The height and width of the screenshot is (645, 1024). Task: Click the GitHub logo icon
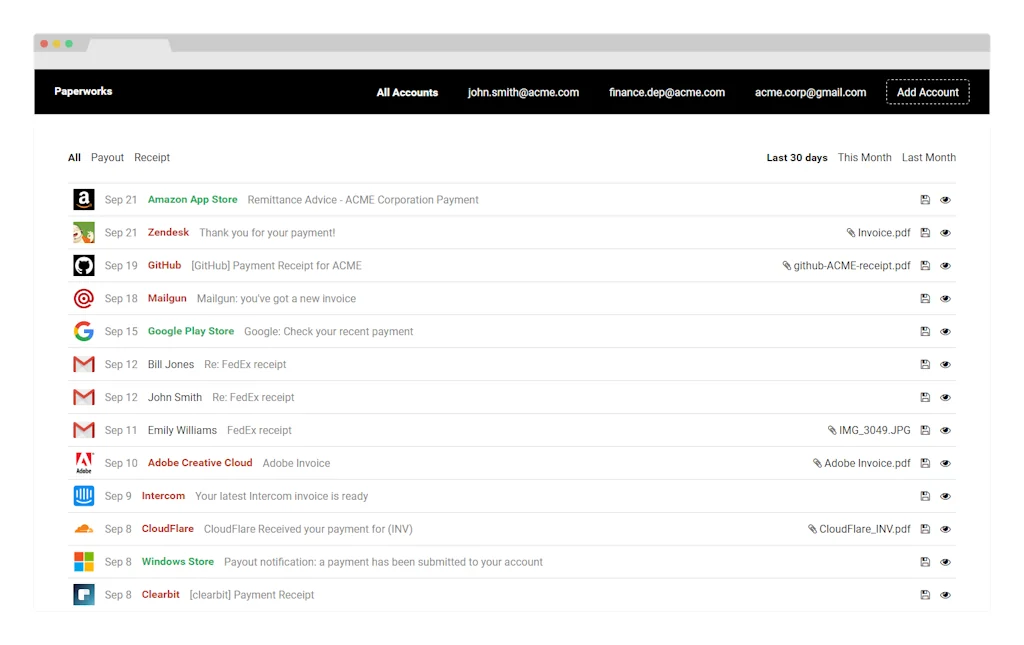83,265
